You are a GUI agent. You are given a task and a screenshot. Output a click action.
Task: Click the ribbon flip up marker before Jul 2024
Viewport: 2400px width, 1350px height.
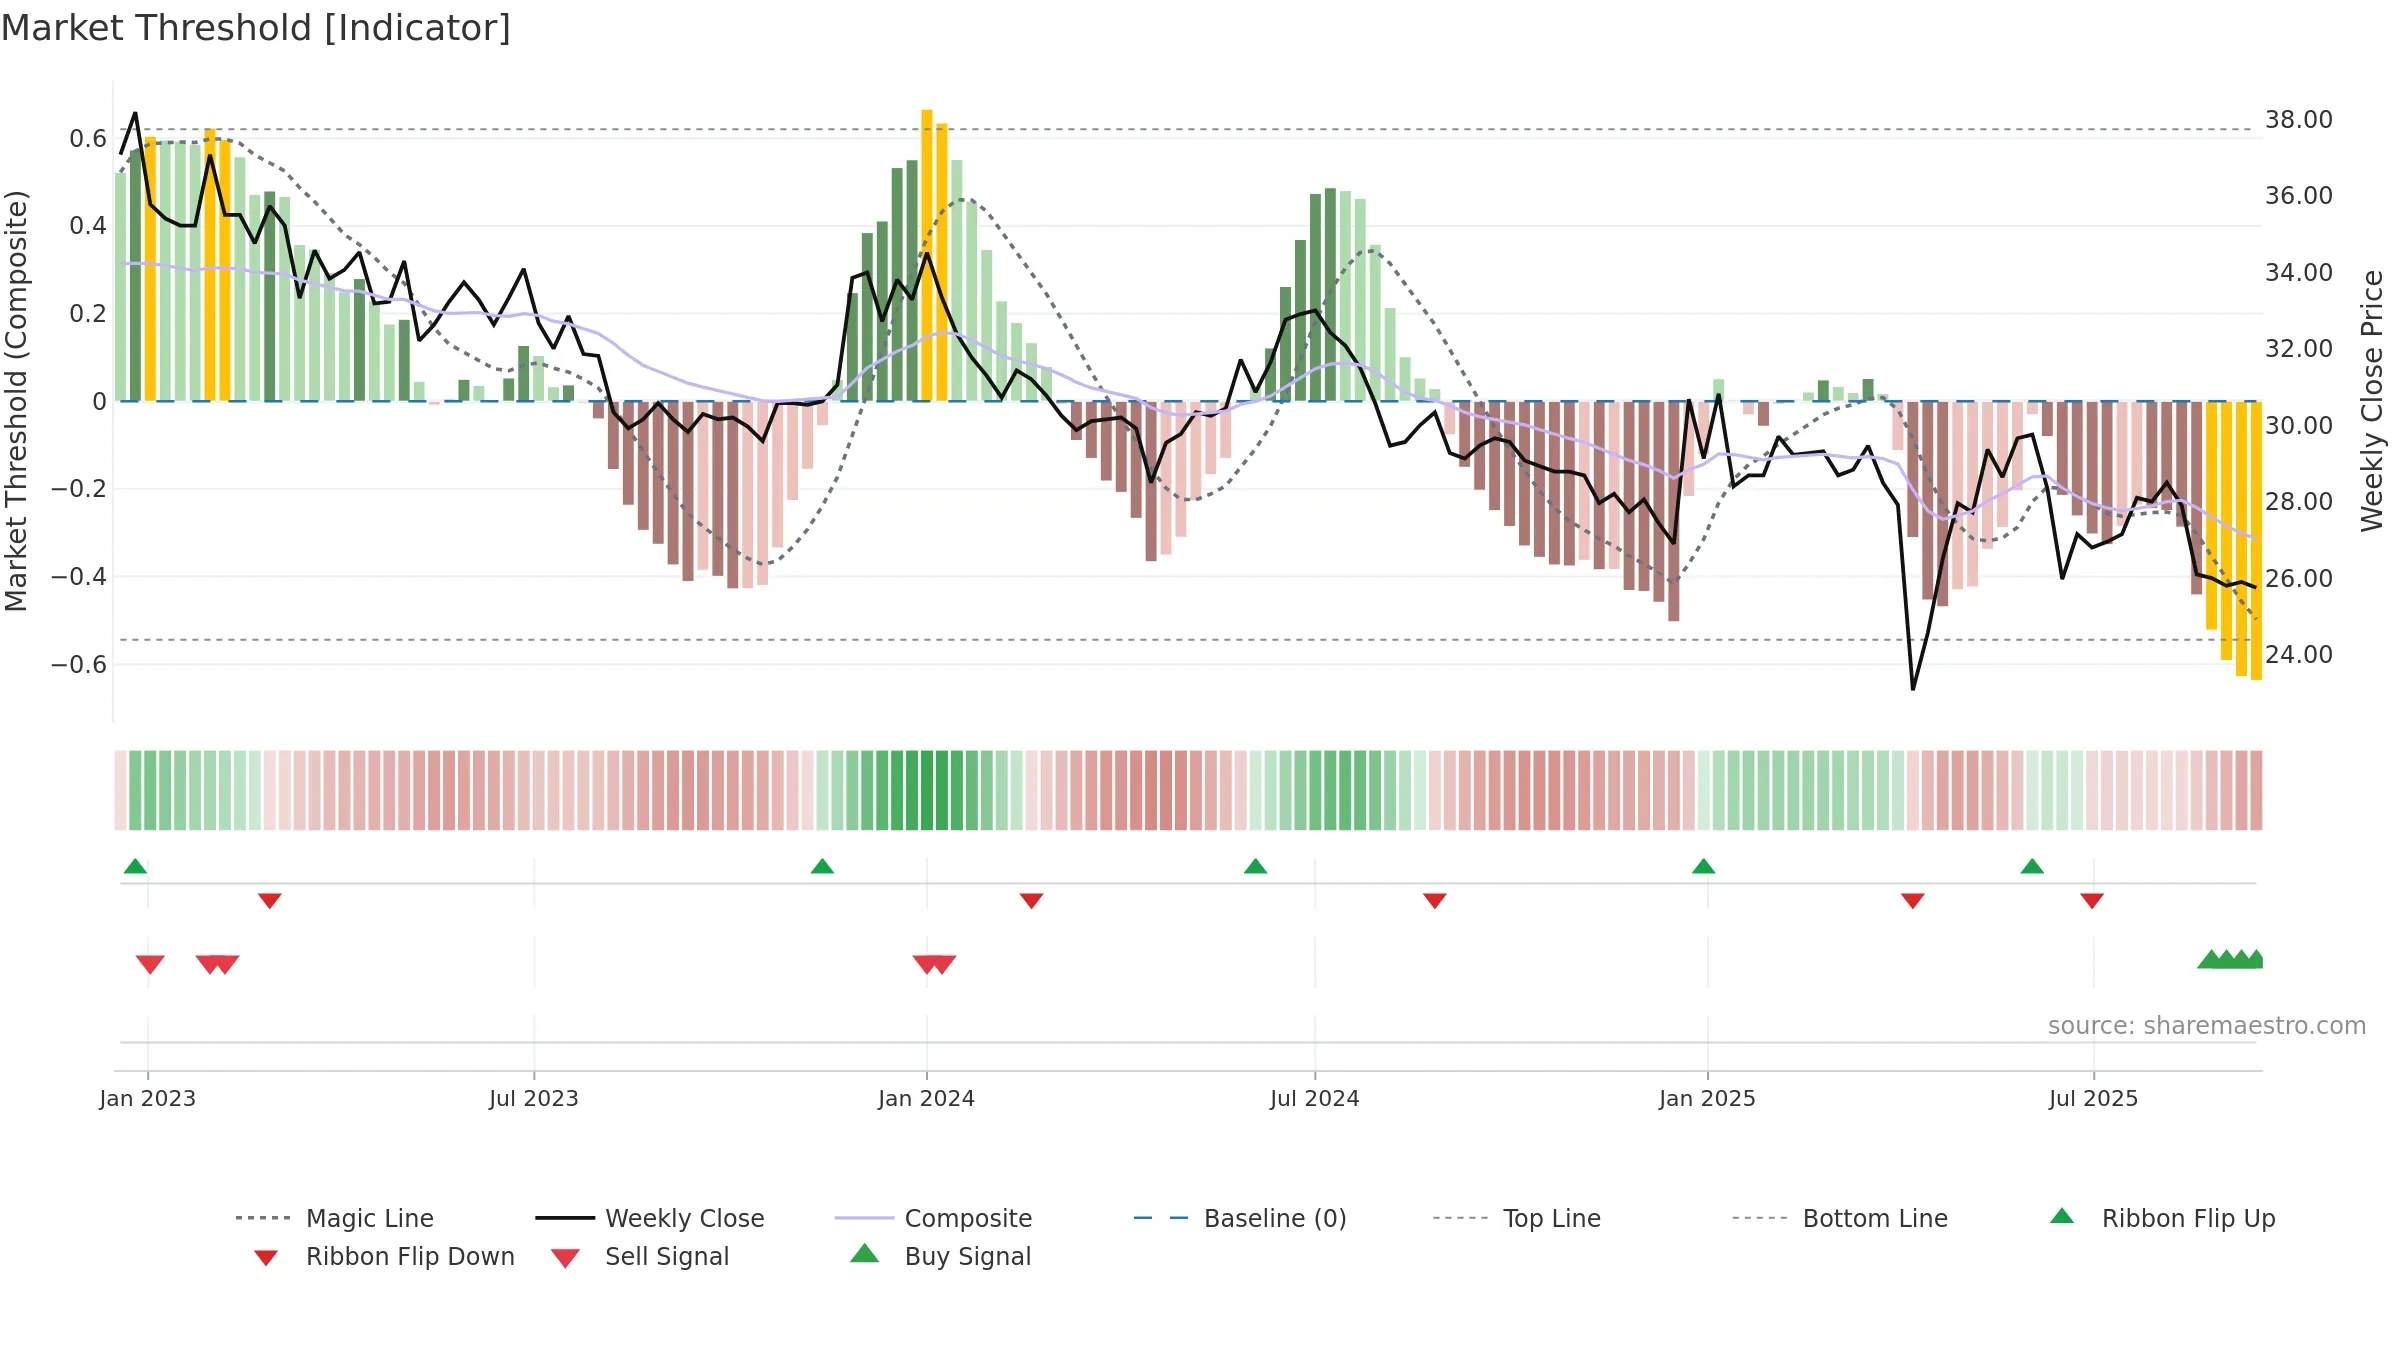[x=1255, y=866]
